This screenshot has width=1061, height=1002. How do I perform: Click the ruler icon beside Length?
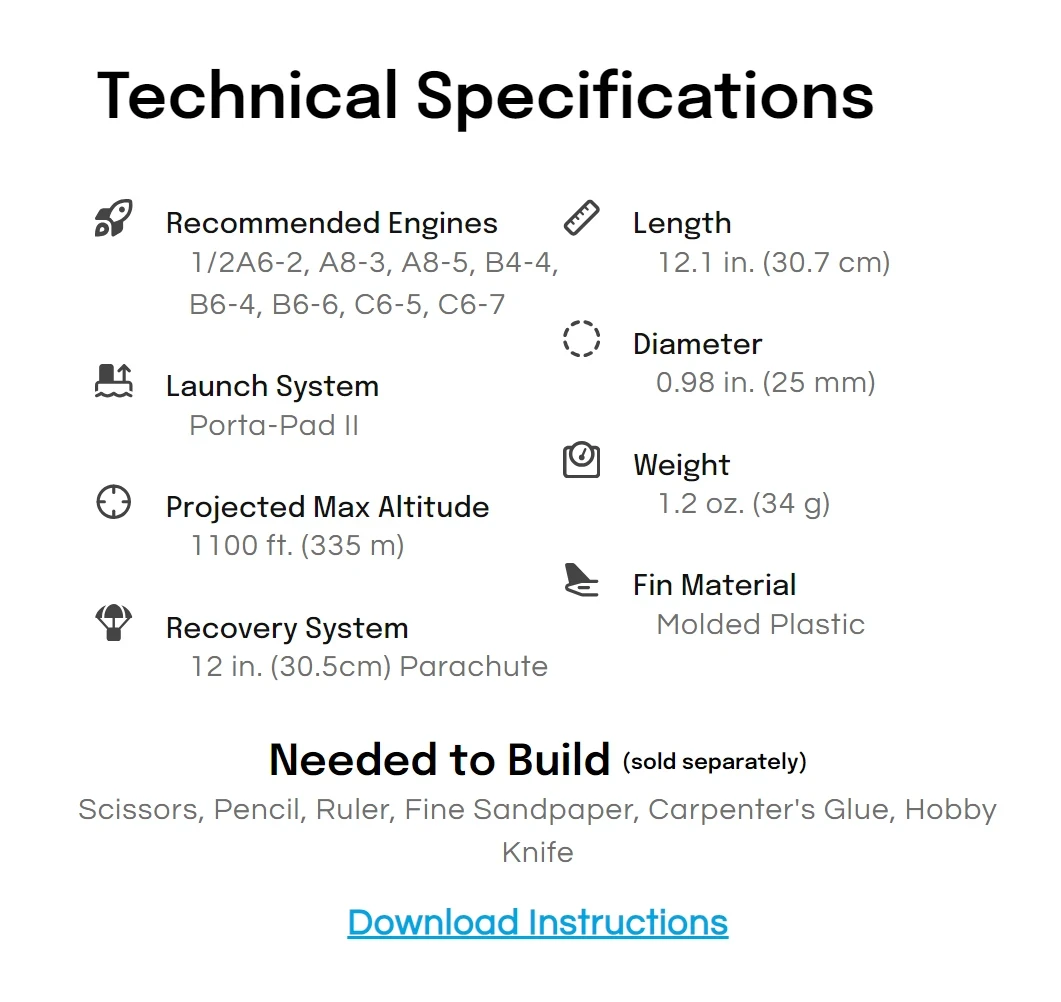tap(581, 218)
